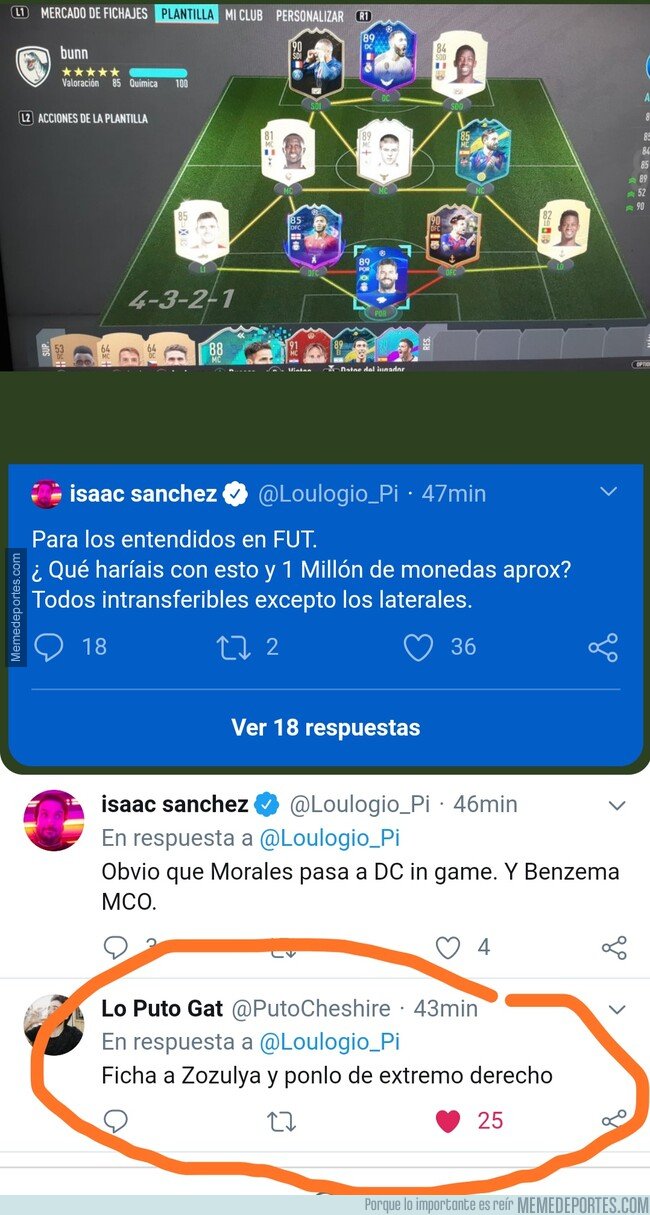
Task: Click reply icon on isaac sanchez's main tweet
Action: tap(48, 647)
